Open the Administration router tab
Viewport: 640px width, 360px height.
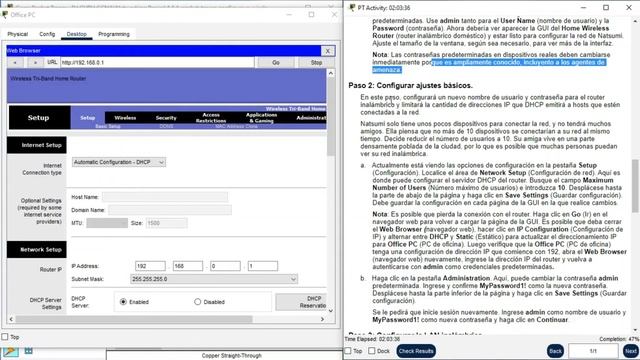coord(311,118)
